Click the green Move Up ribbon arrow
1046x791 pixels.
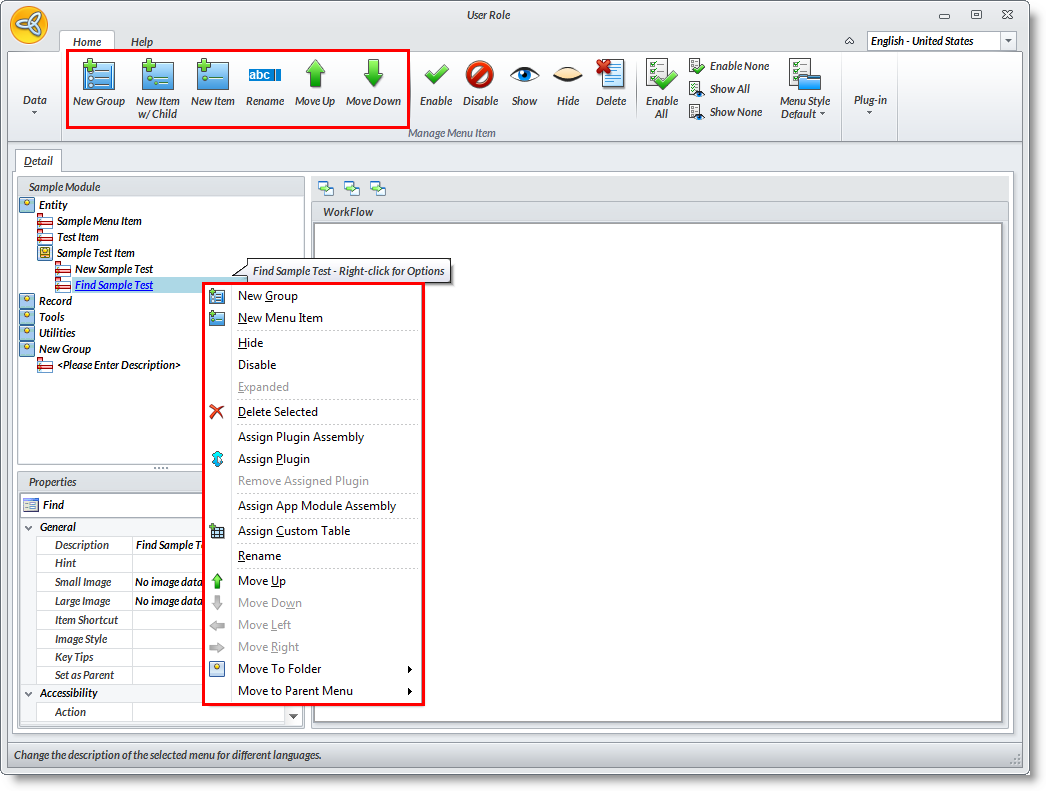315,76
